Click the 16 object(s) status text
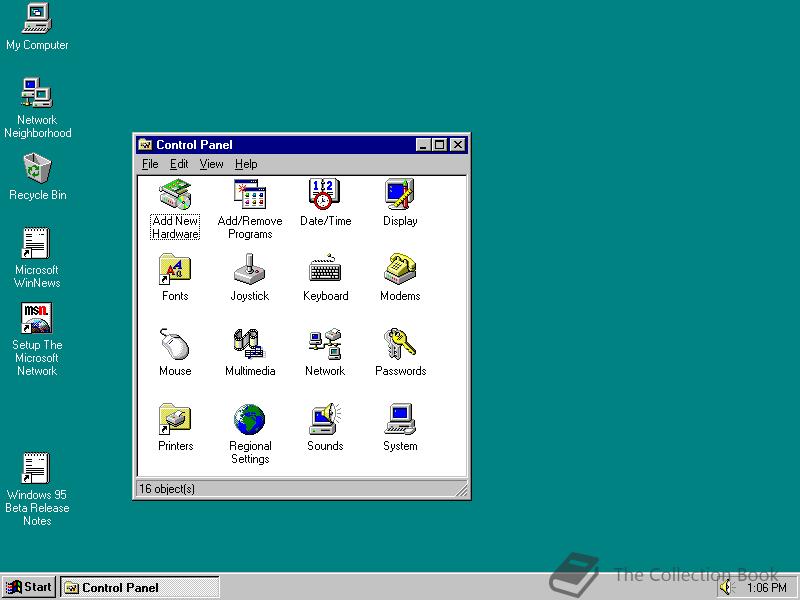Image resolution: width=800 pixels, height=600 pixels. pos(167,488)
